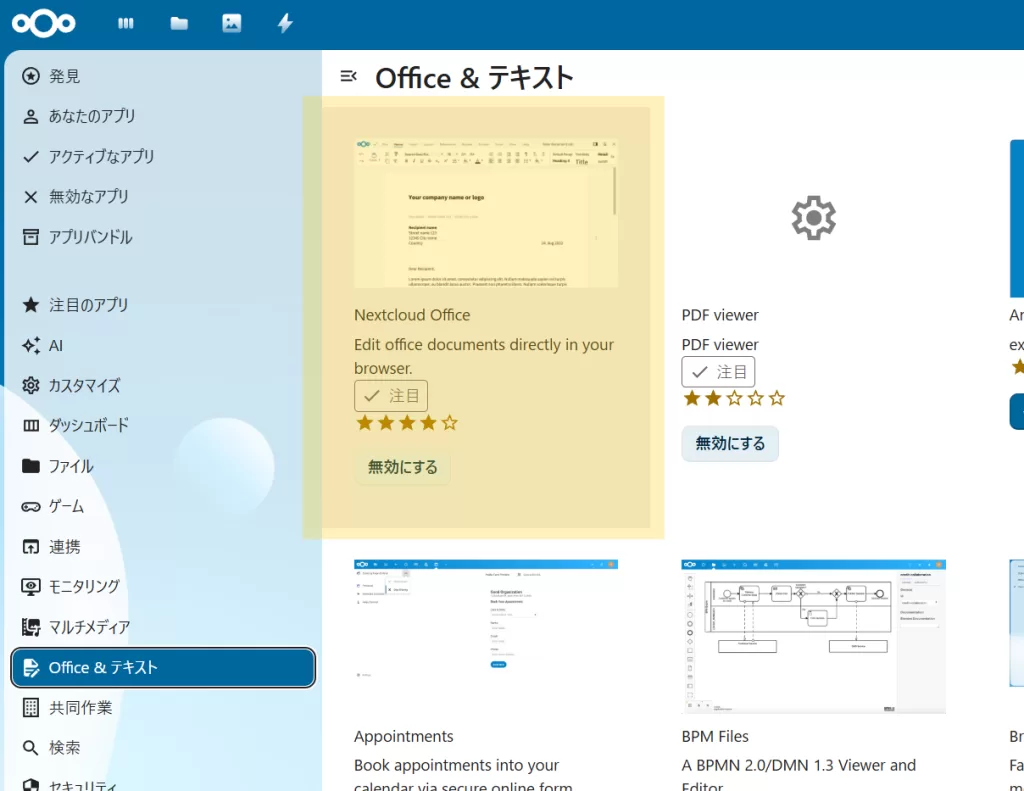
Task: Open the Dashboard grid icon in the top bar
Action: pyautogui.click(x=126, y=22)
